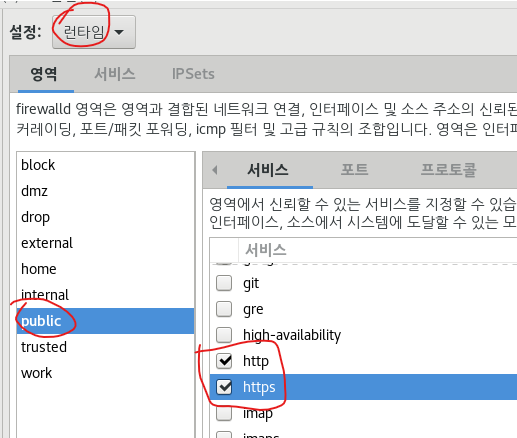Screen dimensions: 517x438
Task: Select the external zone
Action: pos(105,243)
